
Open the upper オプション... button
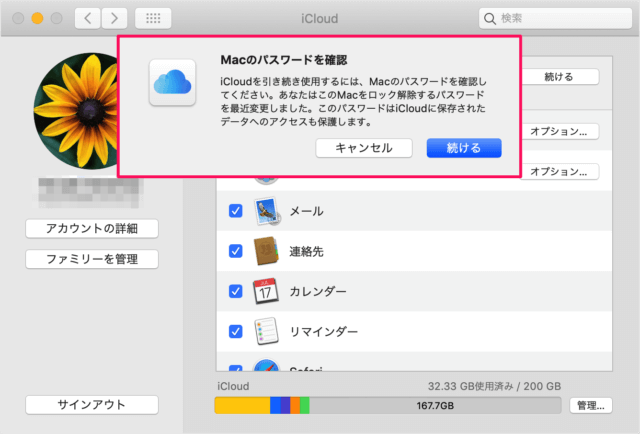(x=560, y=131)
